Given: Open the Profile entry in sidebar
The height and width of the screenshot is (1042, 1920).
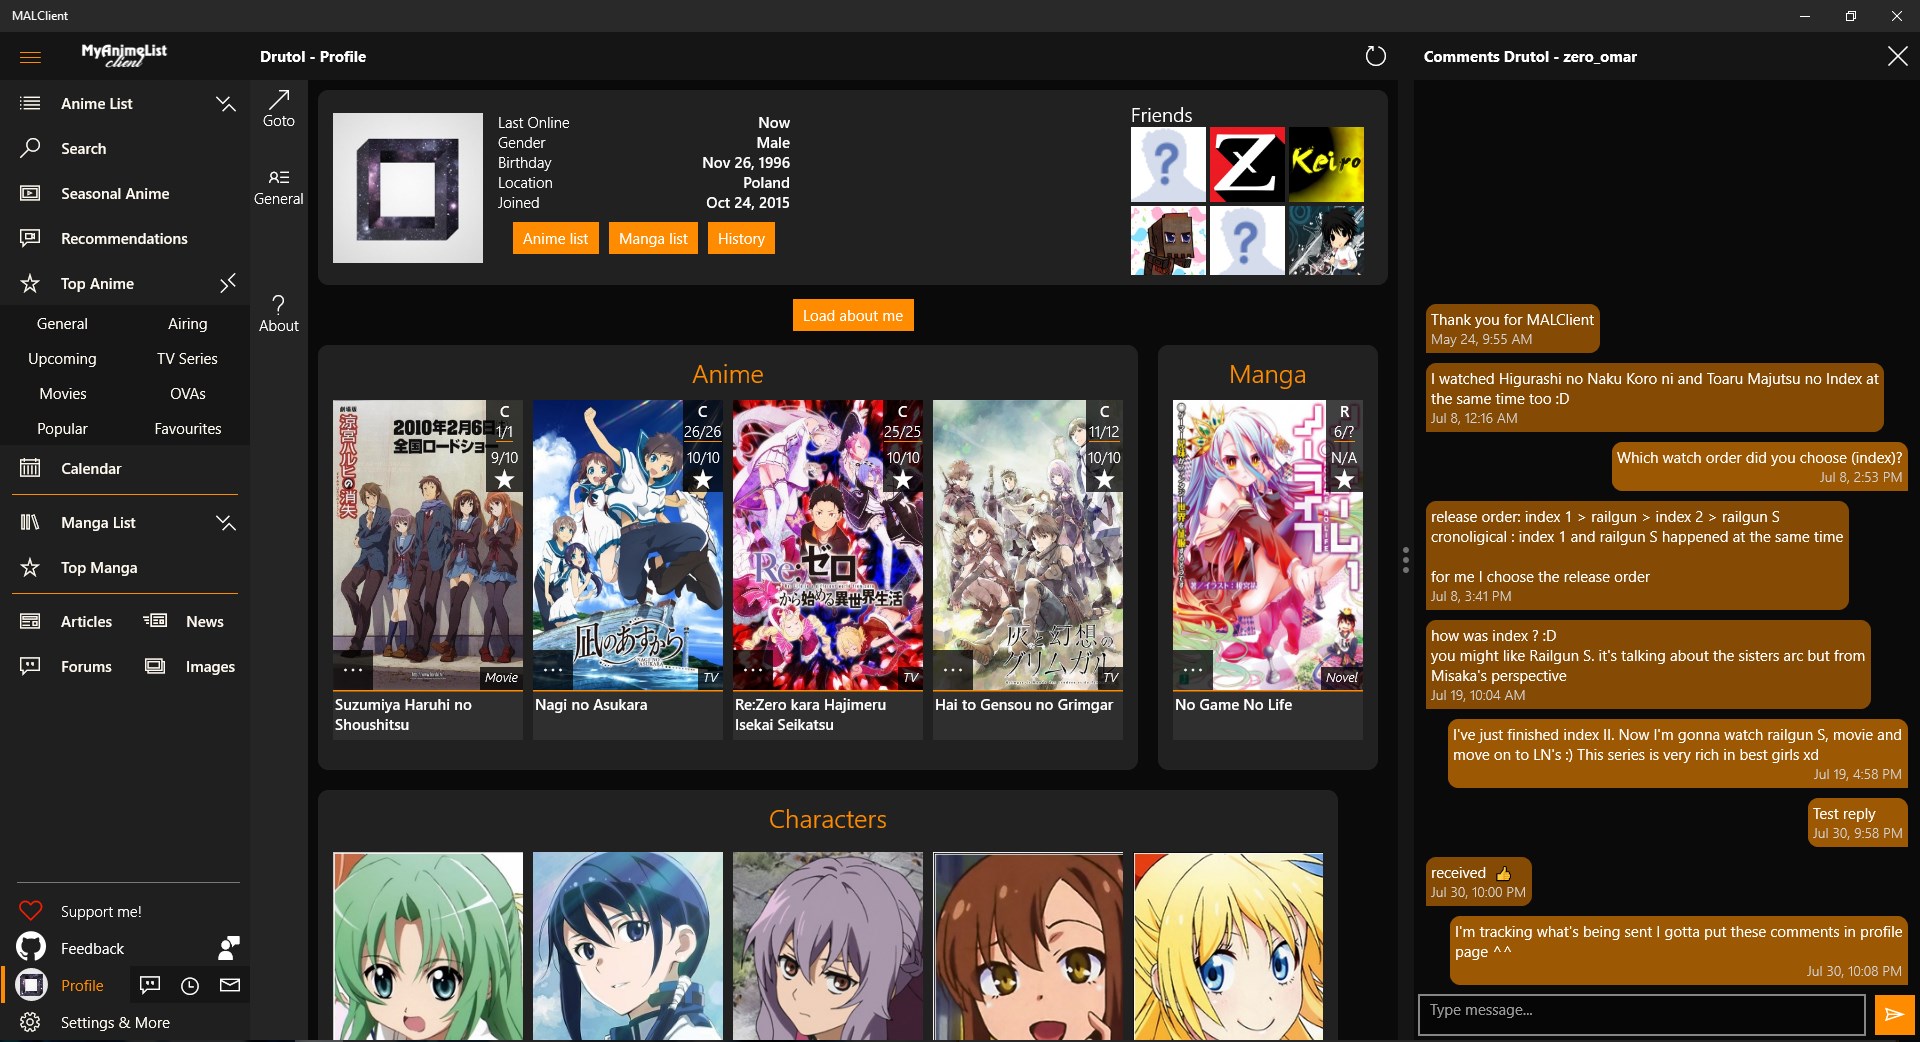Looking at the screenshot, I should point(65,985).
